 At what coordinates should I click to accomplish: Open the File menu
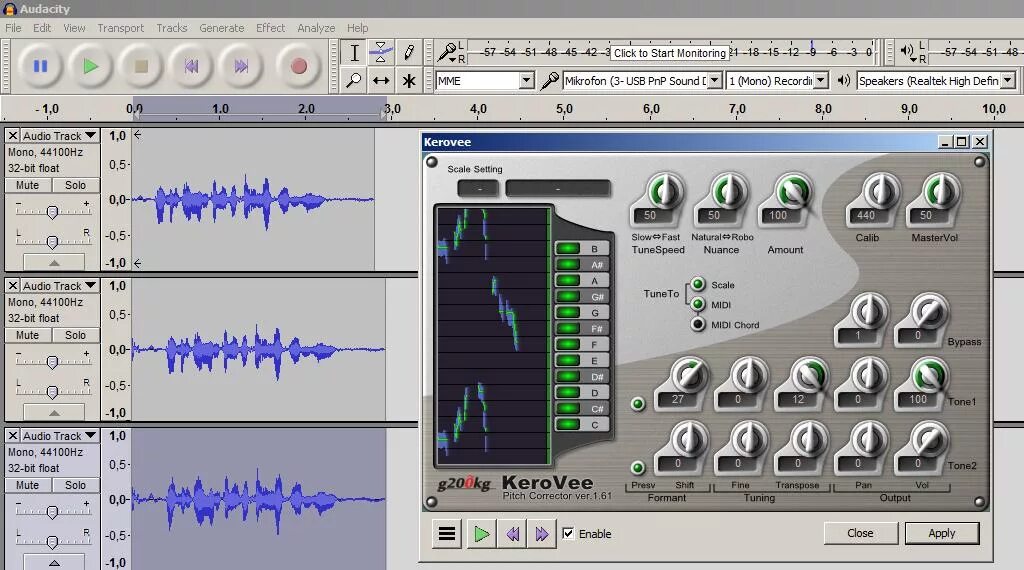pyautogui.click(x=13, y=28)
